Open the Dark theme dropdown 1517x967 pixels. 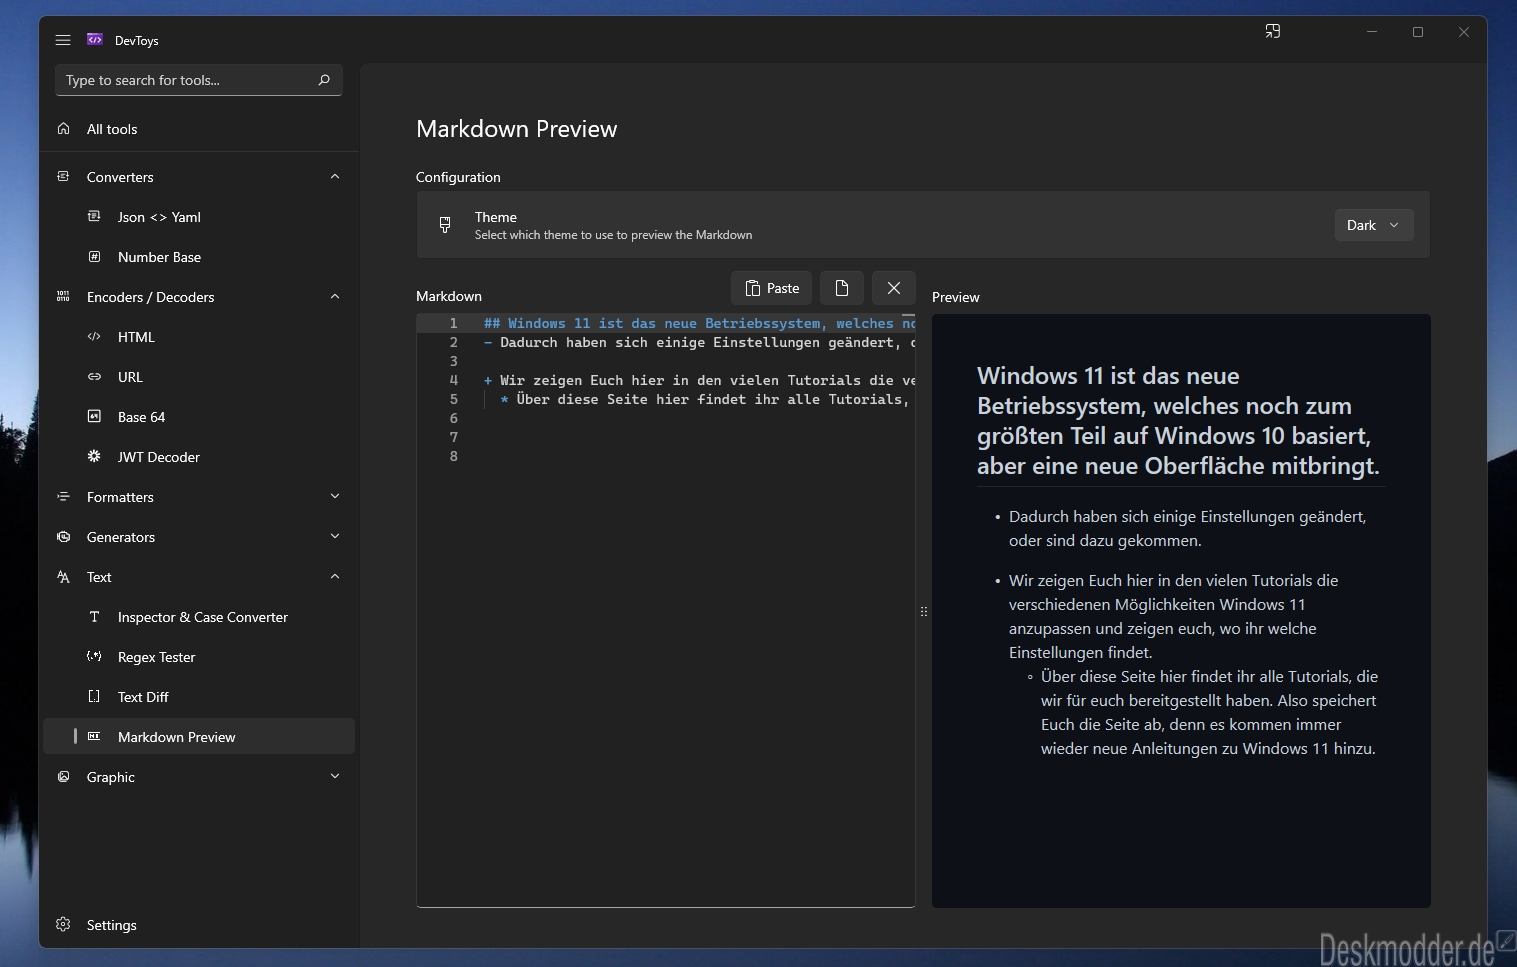[x=1374, y=225]
